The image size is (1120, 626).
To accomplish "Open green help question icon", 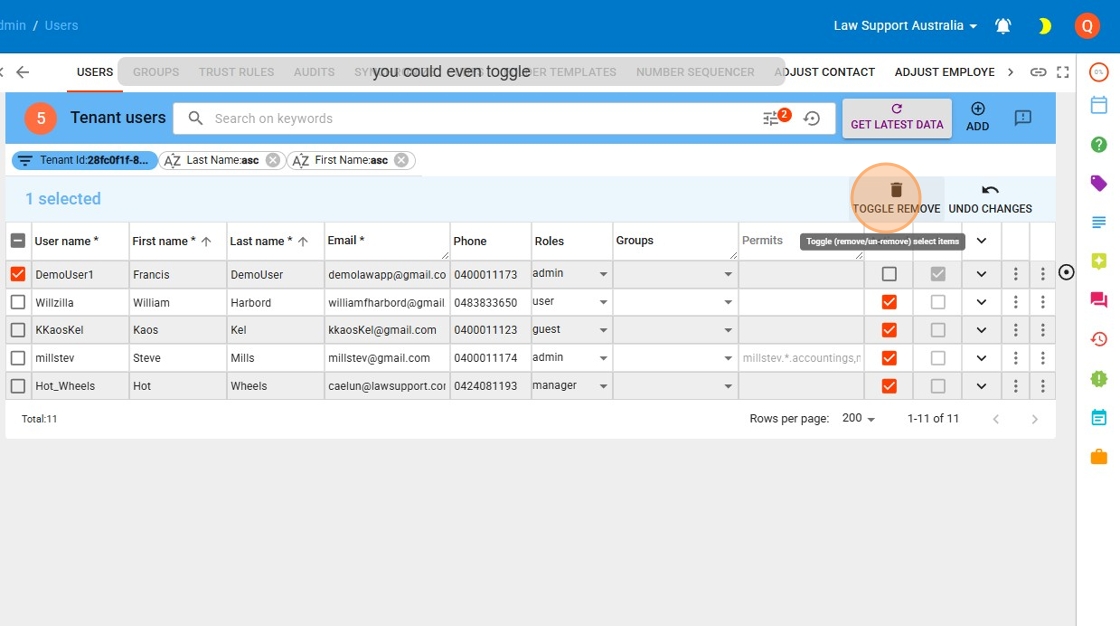I will pyautogui.click(x=1099, y=144).
